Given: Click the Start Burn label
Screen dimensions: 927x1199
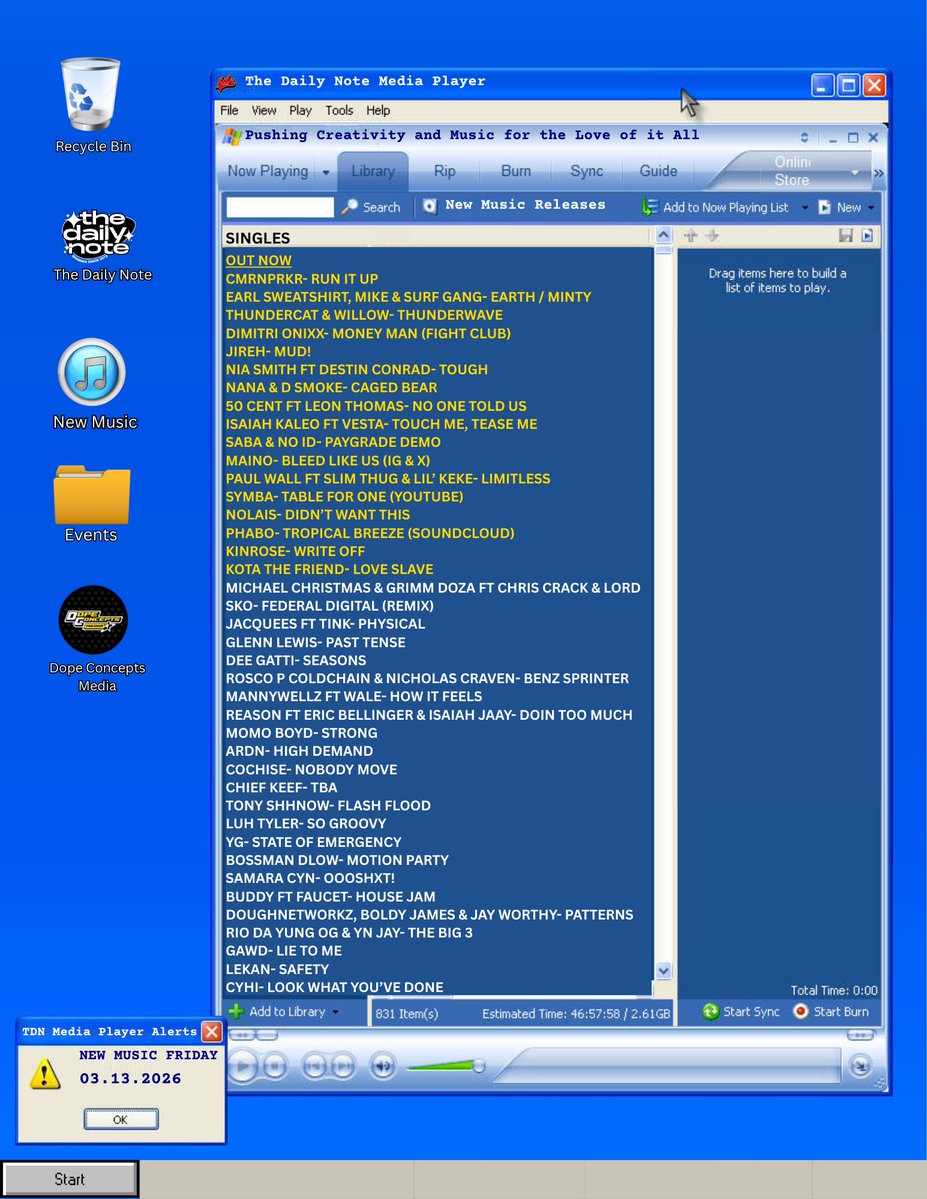Looking at the screenshot, I should [x=841, y=1012].
